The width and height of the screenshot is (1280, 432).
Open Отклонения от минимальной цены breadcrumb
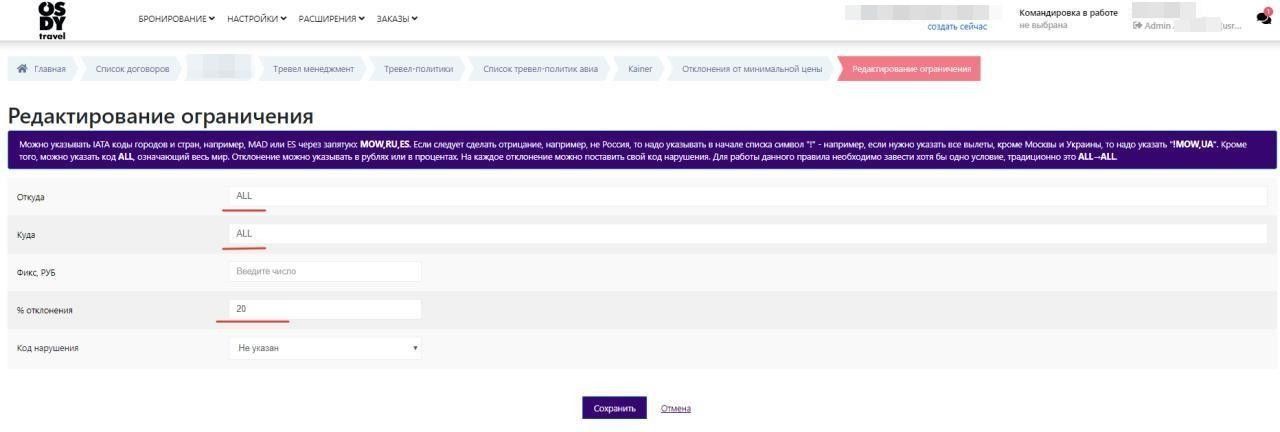752,69
